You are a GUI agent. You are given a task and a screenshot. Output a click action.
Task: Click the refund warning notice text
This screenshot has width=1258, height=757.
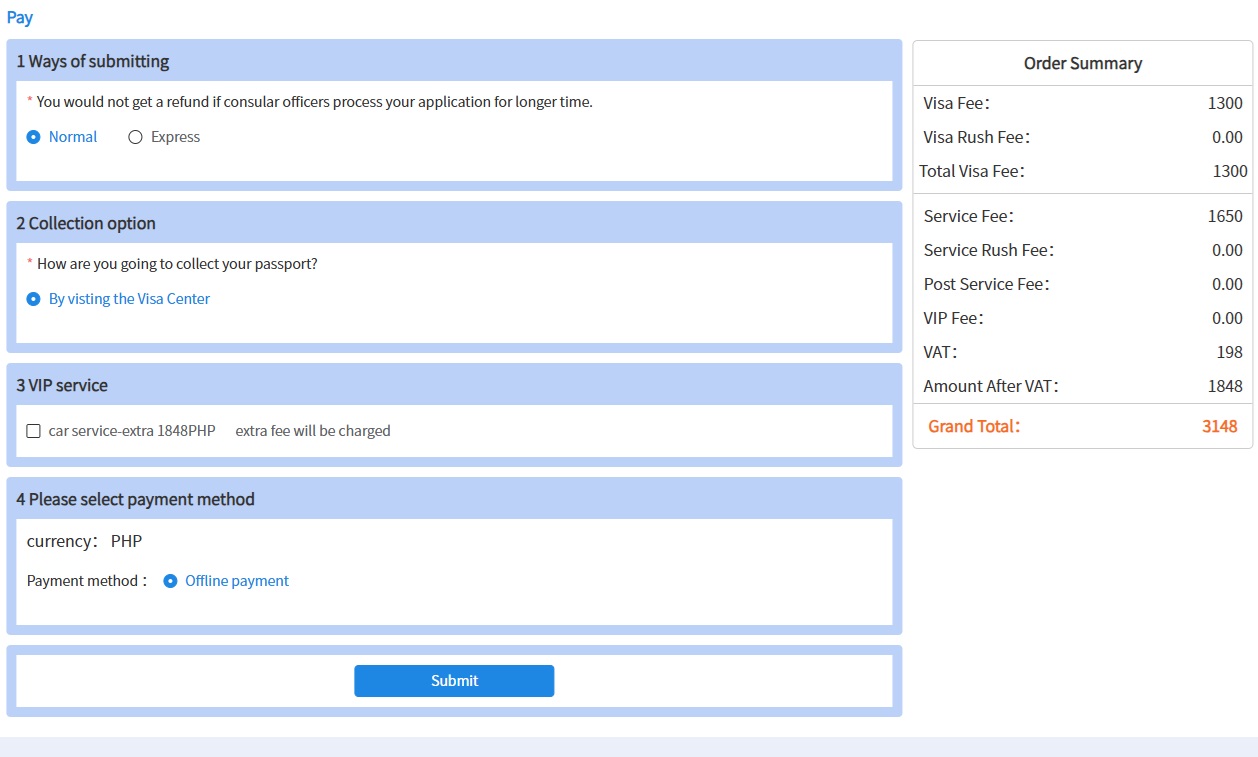coord(314,101)
